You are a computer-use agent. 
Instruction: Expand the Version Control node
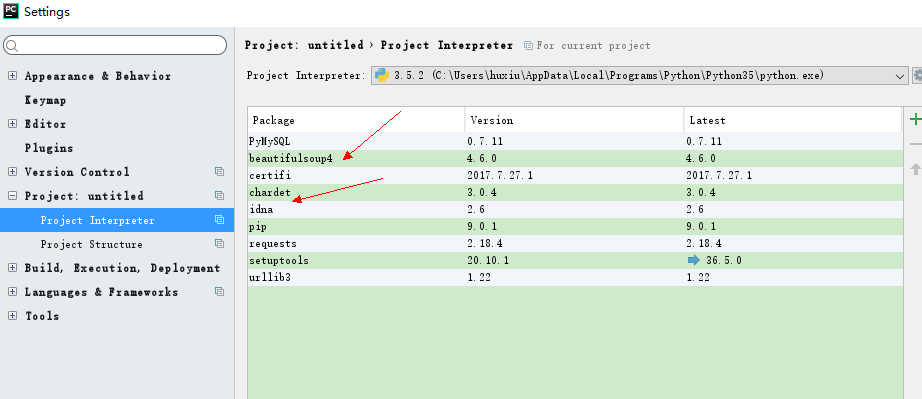pyautogui.click(x=12, y=172)
